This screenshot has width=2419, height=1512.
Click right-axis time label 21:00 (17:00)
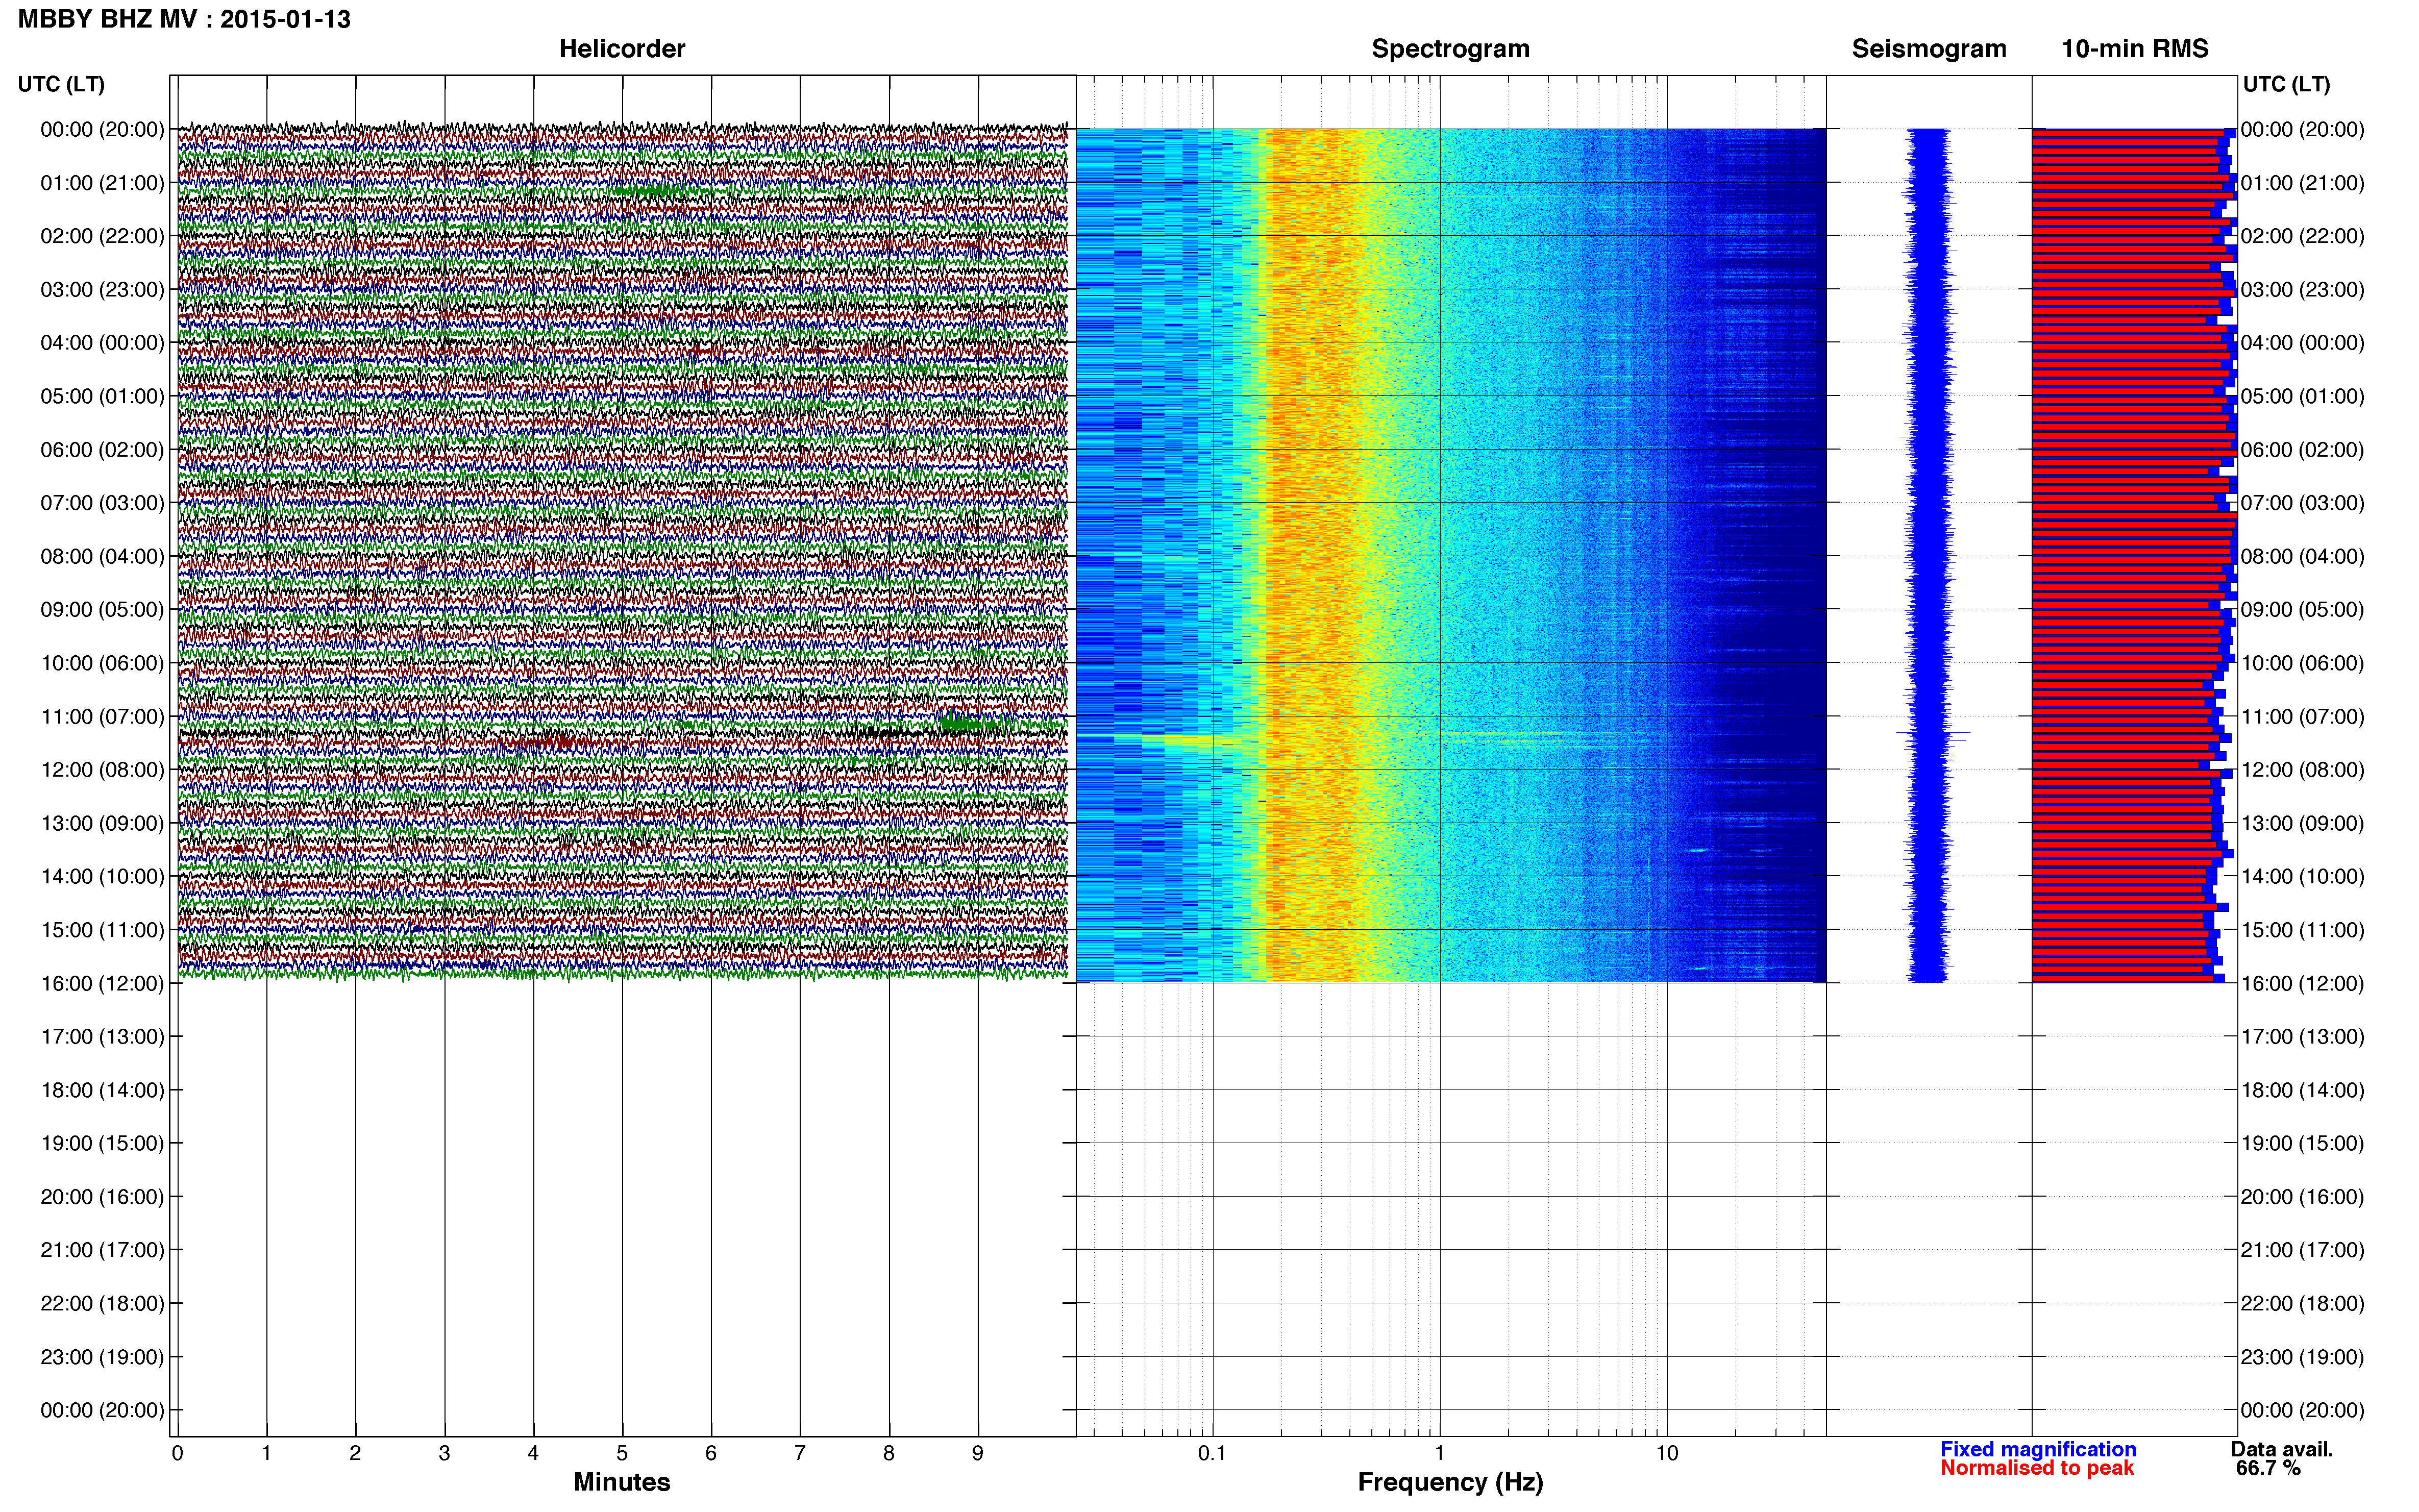2302,1250
